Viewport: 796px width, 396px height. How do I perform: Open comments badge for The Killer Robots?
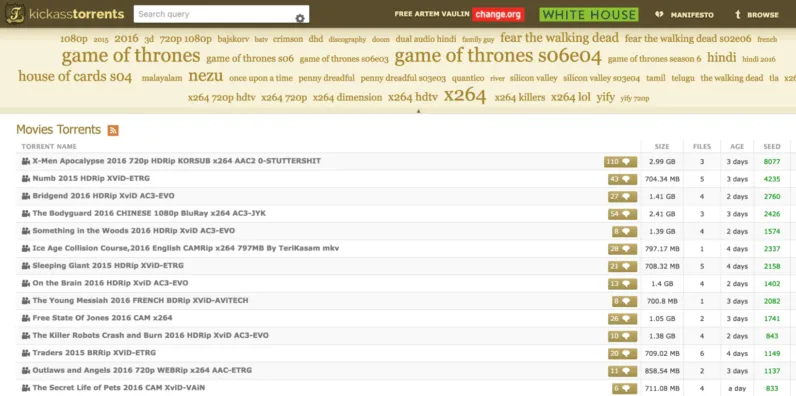[622, 336]
